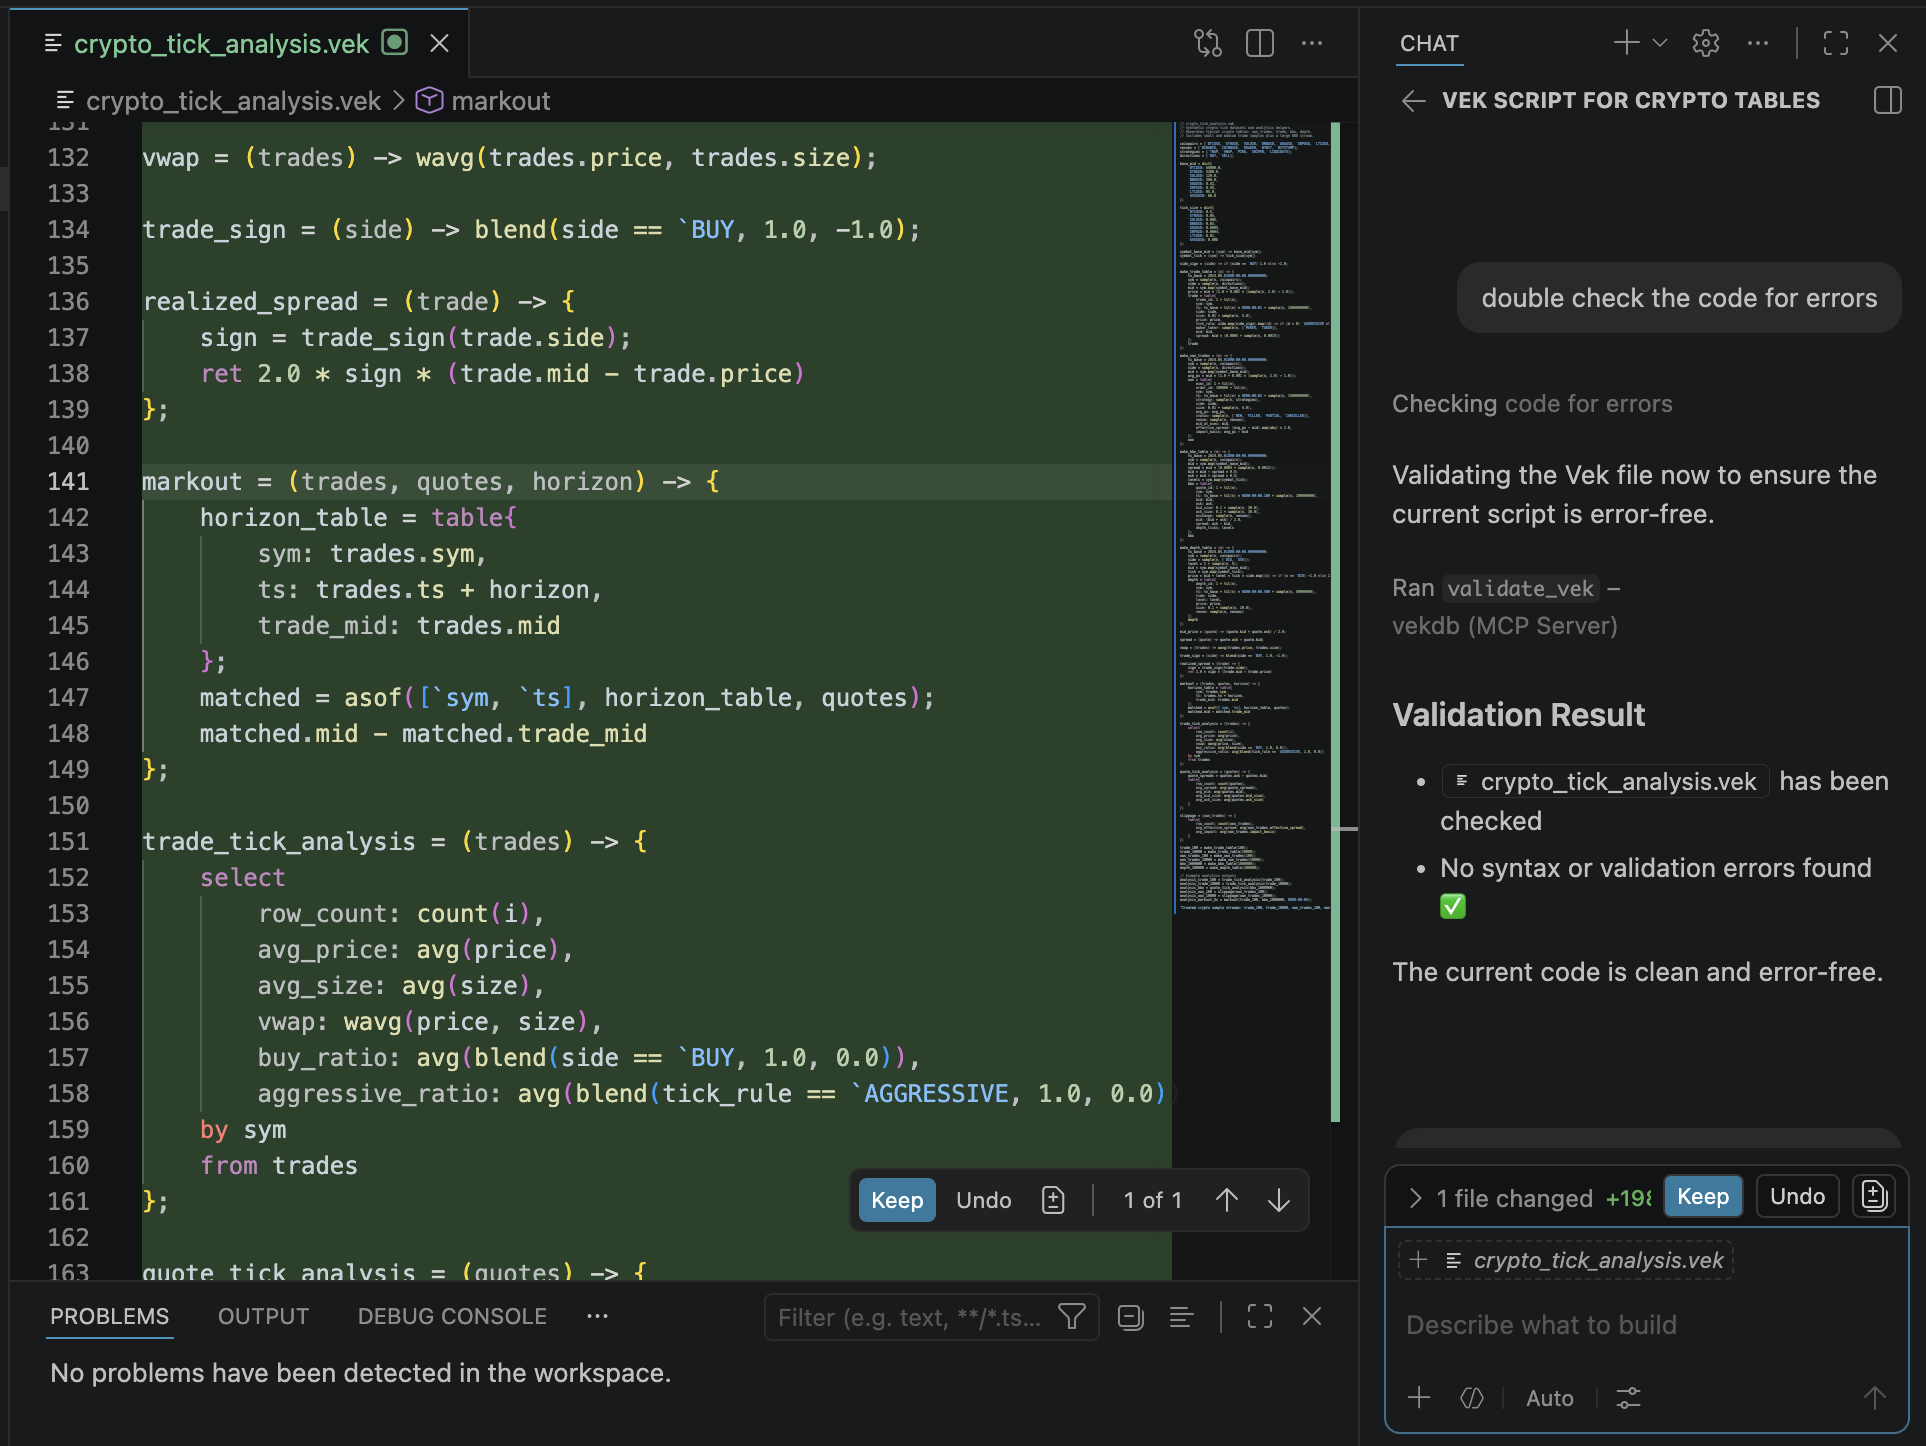Click the validate_vek tool name
Image resolution: width=1926 pixels, height=1446 pixels.
click(1520, 588)
